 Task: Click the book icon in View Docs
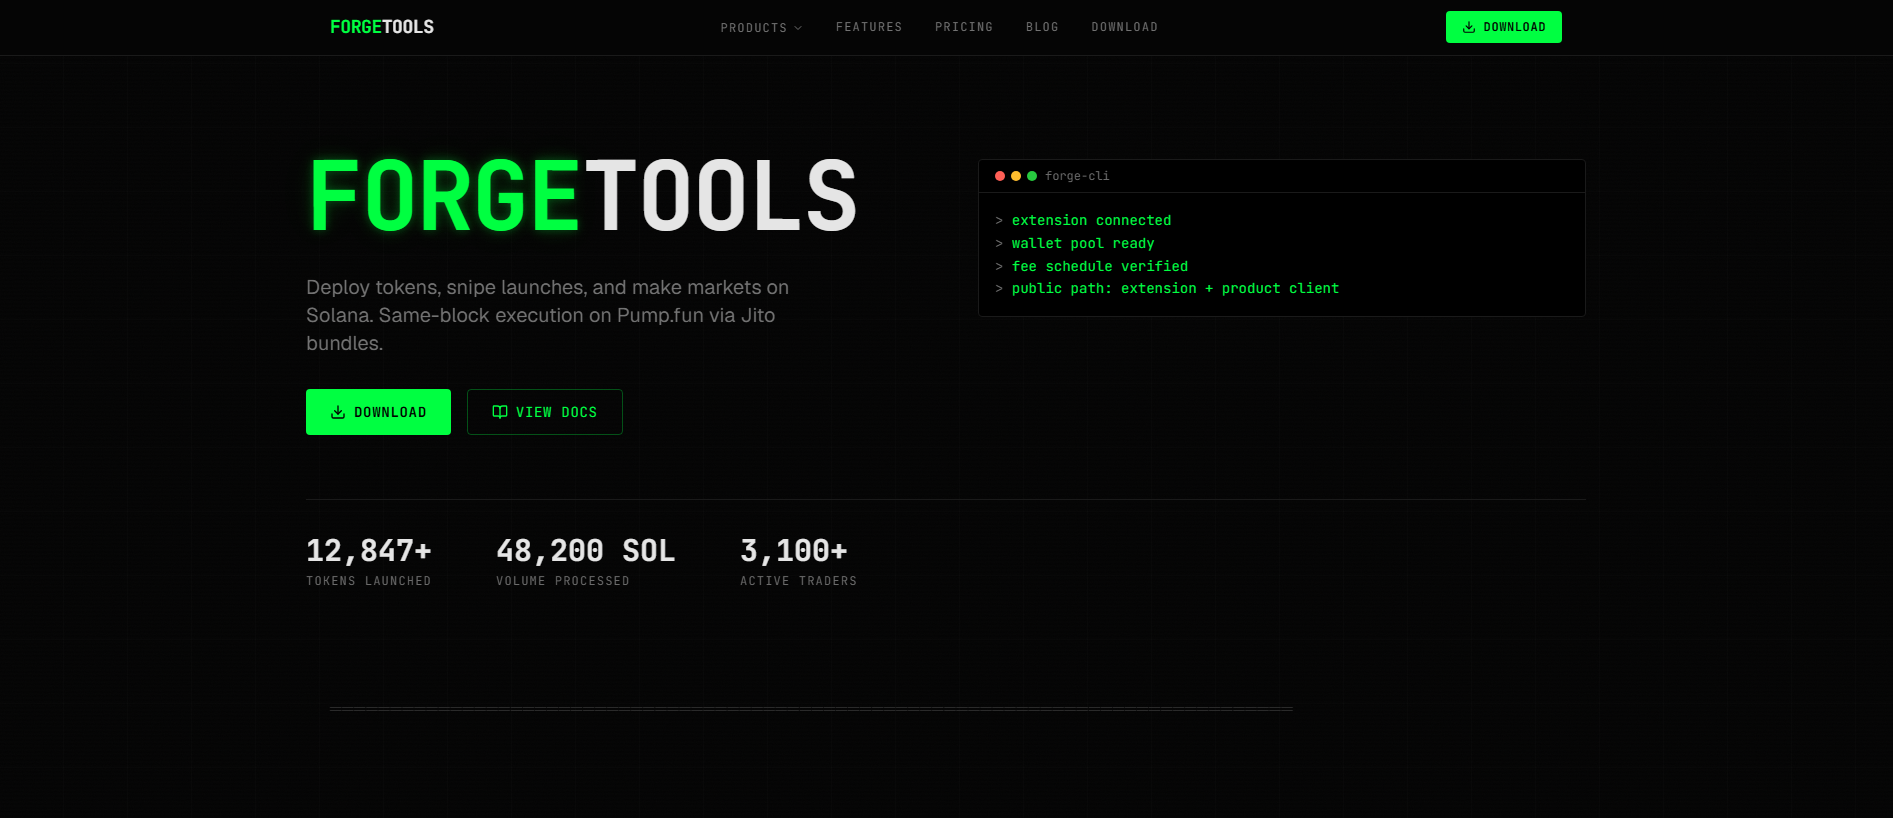(500, 412)
